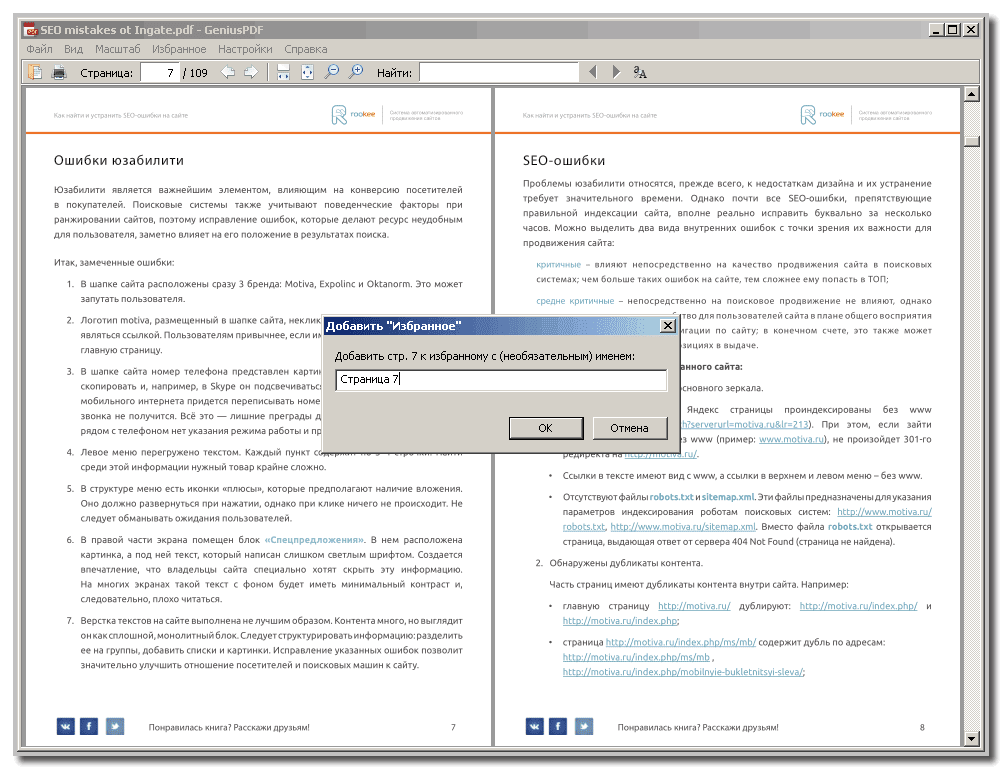Screen dimensions: 1003x770
Task: Go to next page with right arrow
Action: tap(251, 72)
